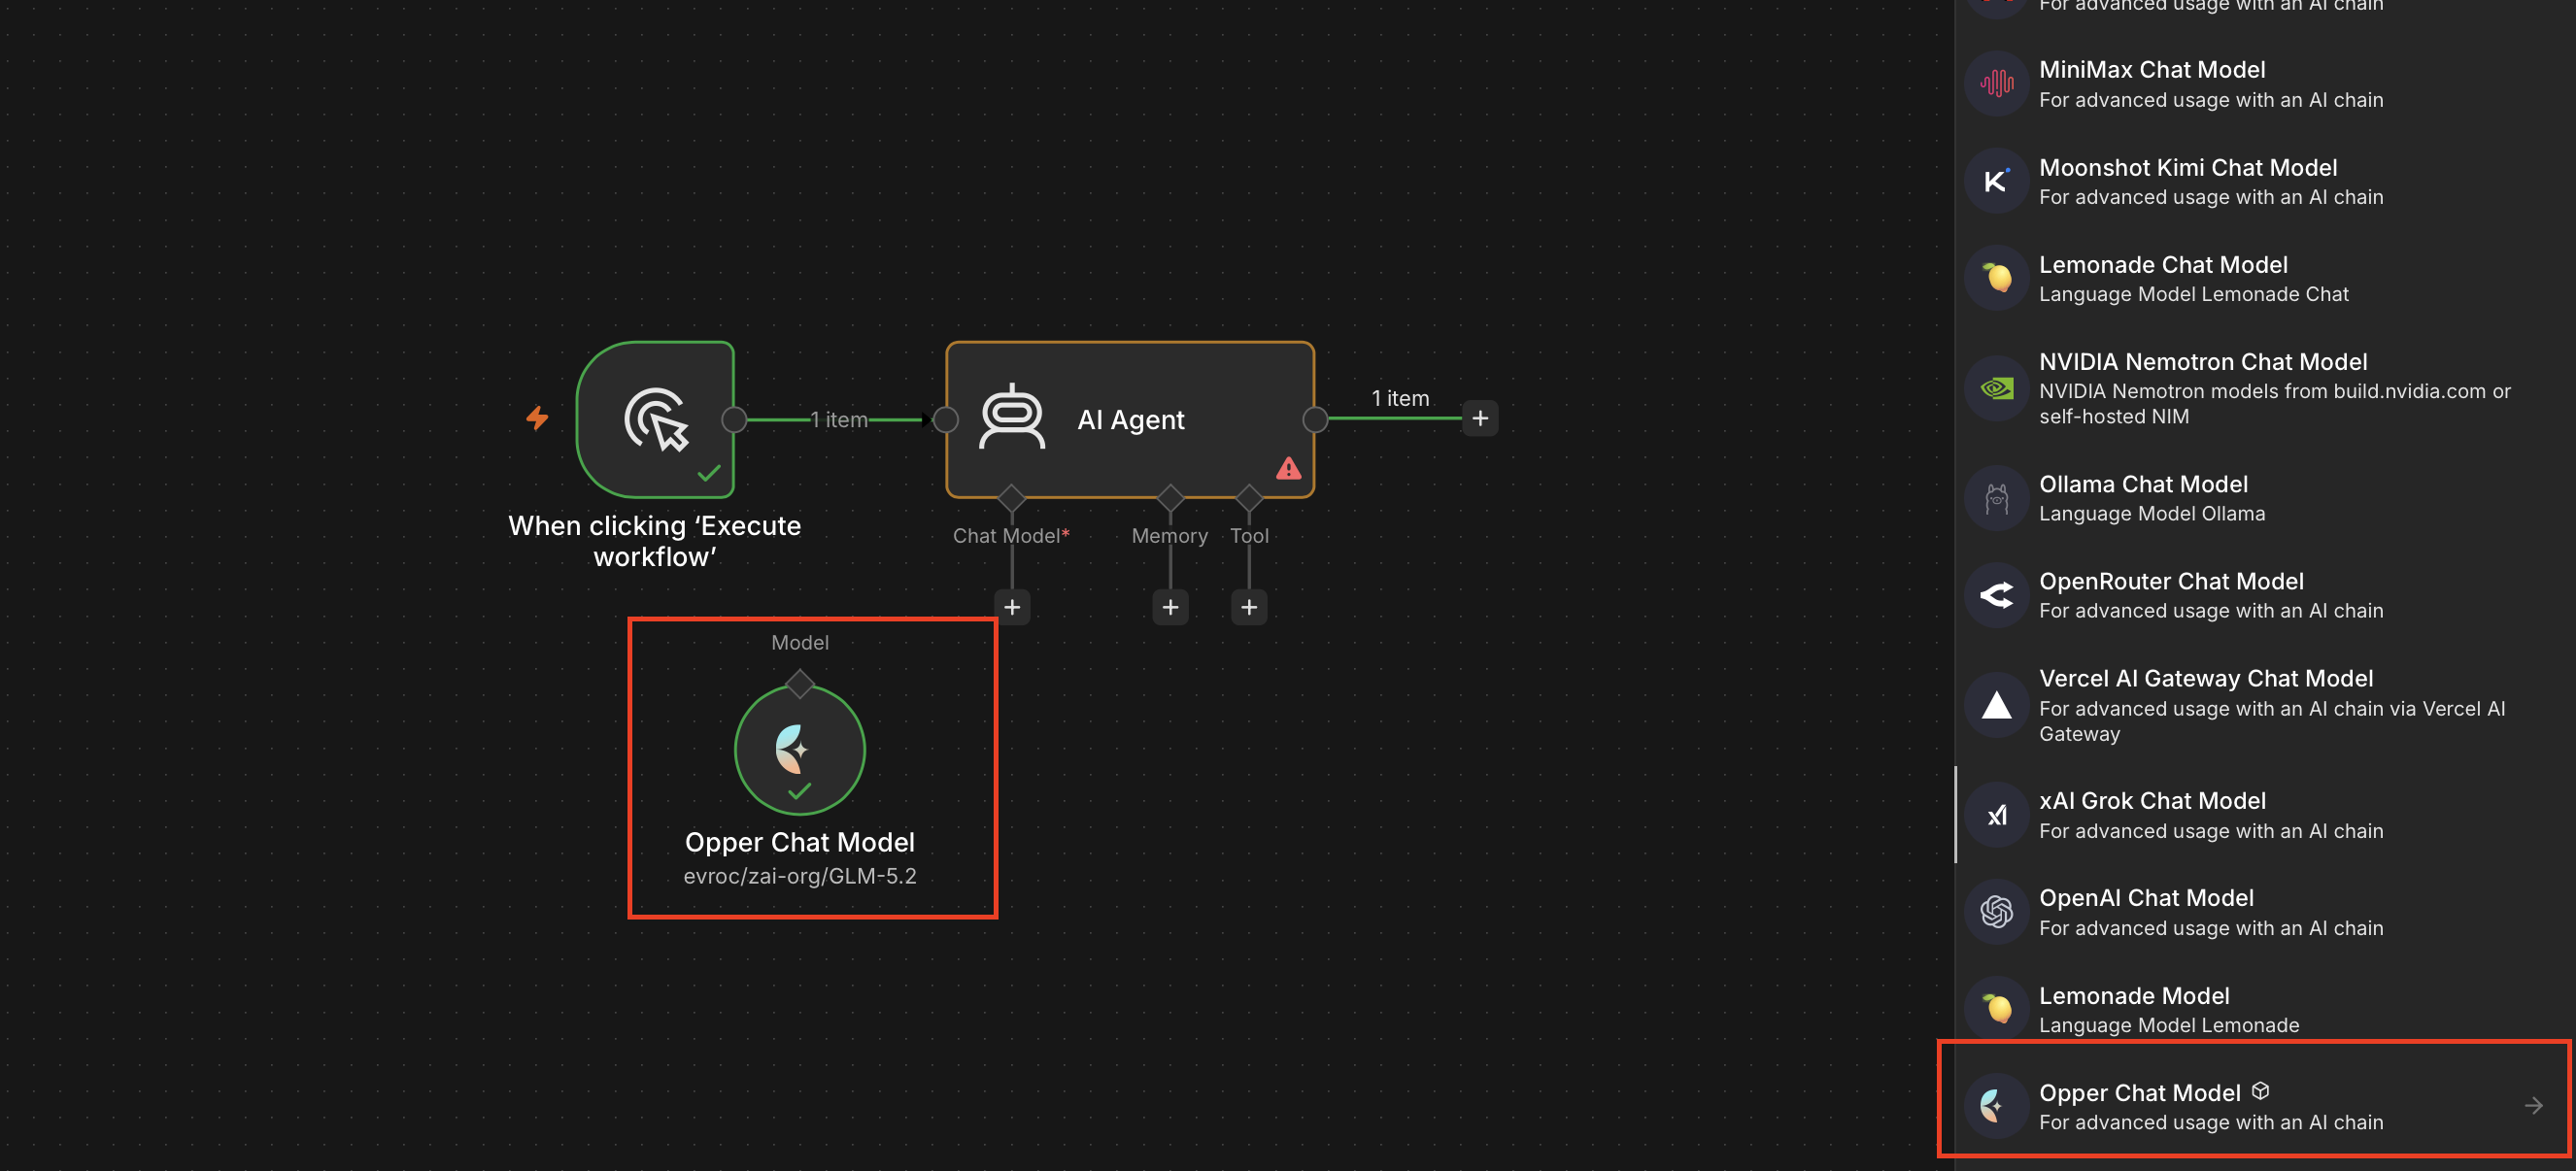Choose Moonshot Kimi Chat Model
This screenshot has width=2576, height=1171.
pyautogui.click(x=2264, y=181)
